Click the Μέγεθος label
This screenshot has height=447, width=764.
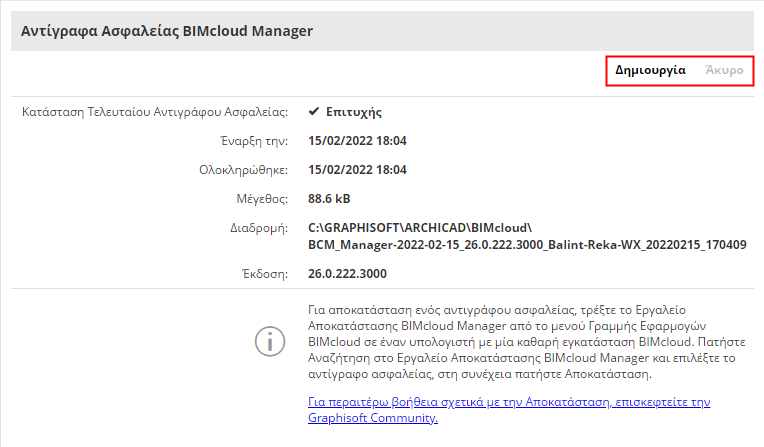tap(262, 199)
